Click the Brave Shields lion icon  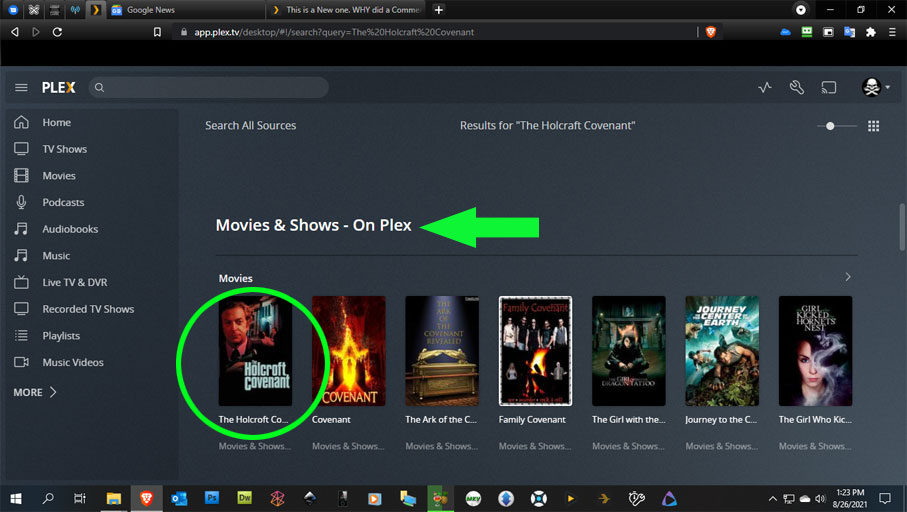tap(711, 32)
